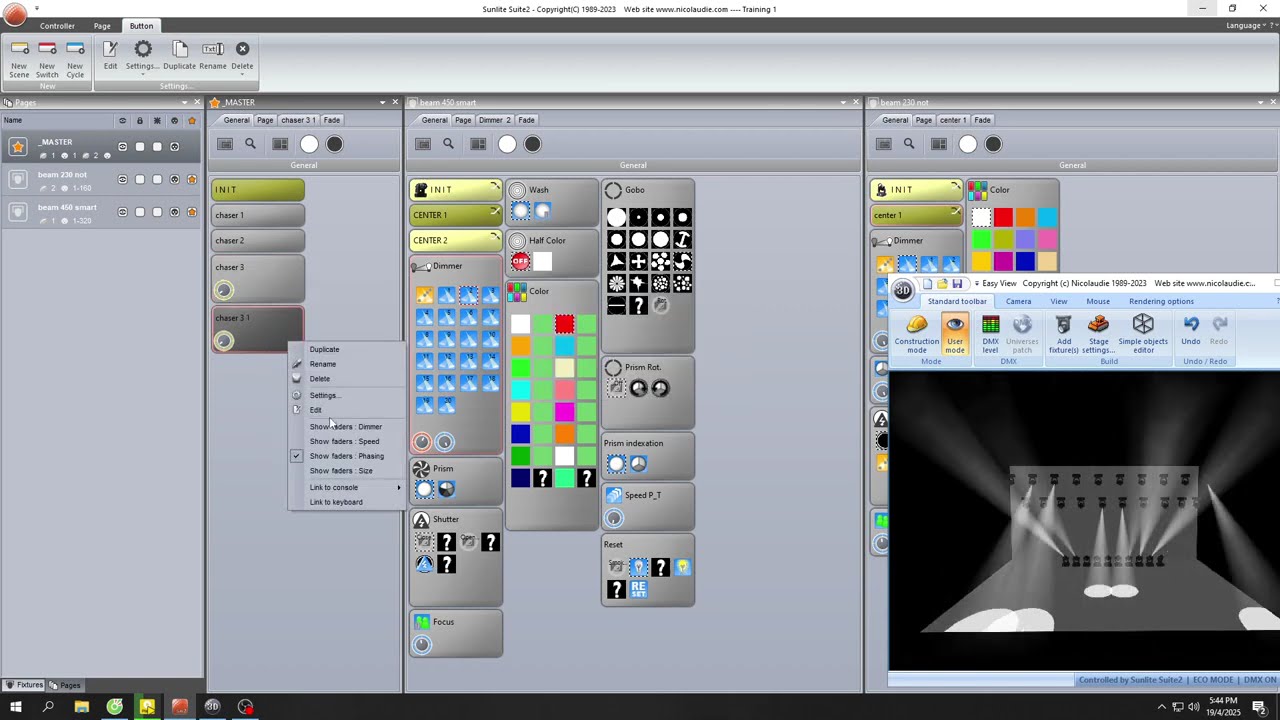The image size is (1280, 720).
Task: Toggle the lock checkbox for beam 450 smart
Action: [139, 212]
